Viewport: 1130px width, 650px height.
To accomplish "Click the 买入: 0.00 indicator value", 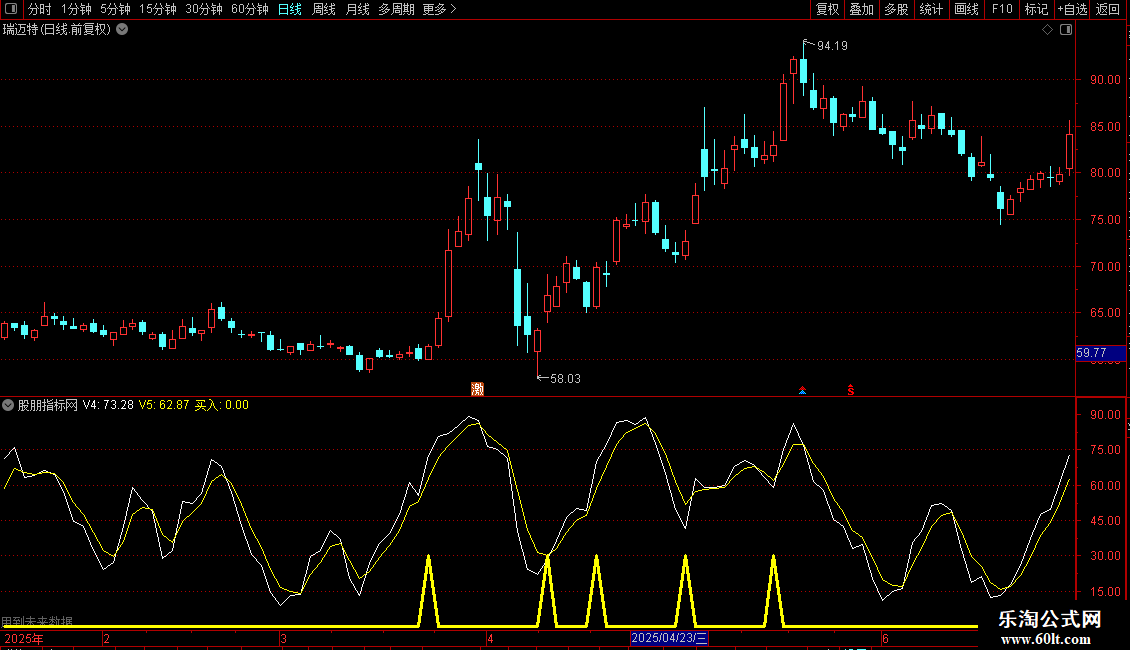I will point(222,405).
